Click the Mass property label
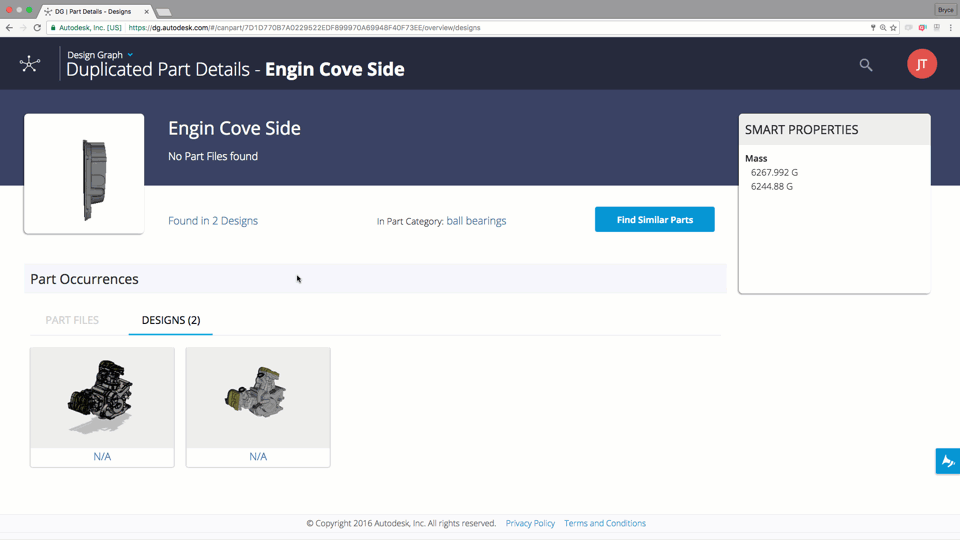960x540 pixels. coord(756,158)
